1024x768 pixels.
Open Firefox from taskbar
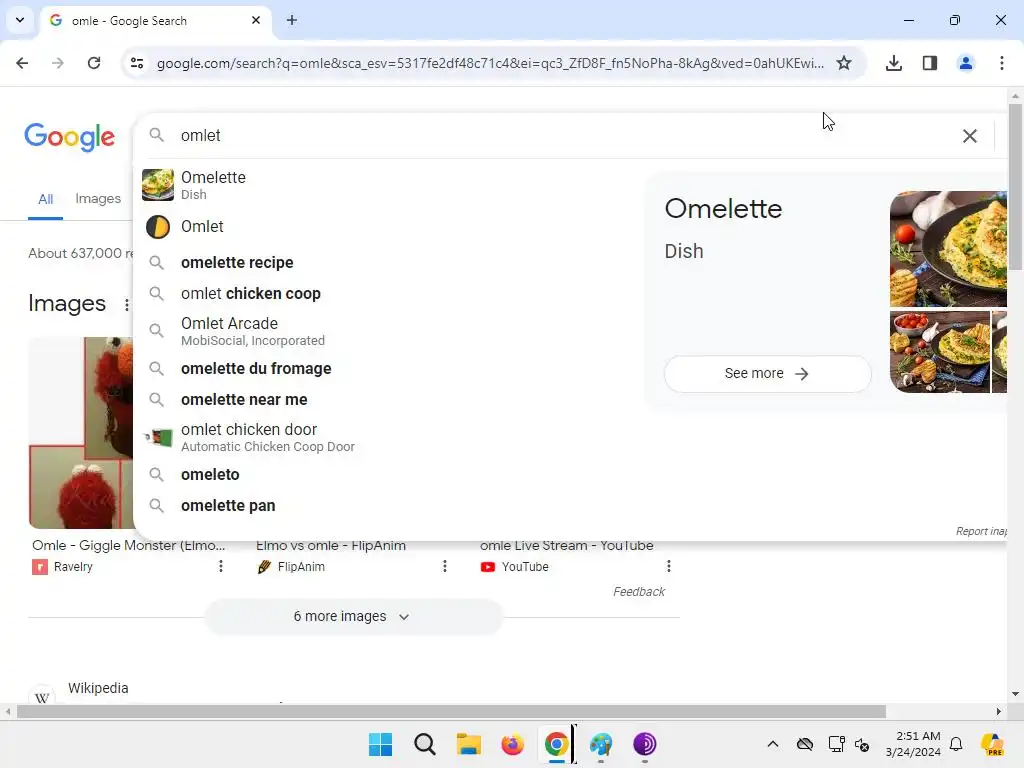[x=513, y=744]
